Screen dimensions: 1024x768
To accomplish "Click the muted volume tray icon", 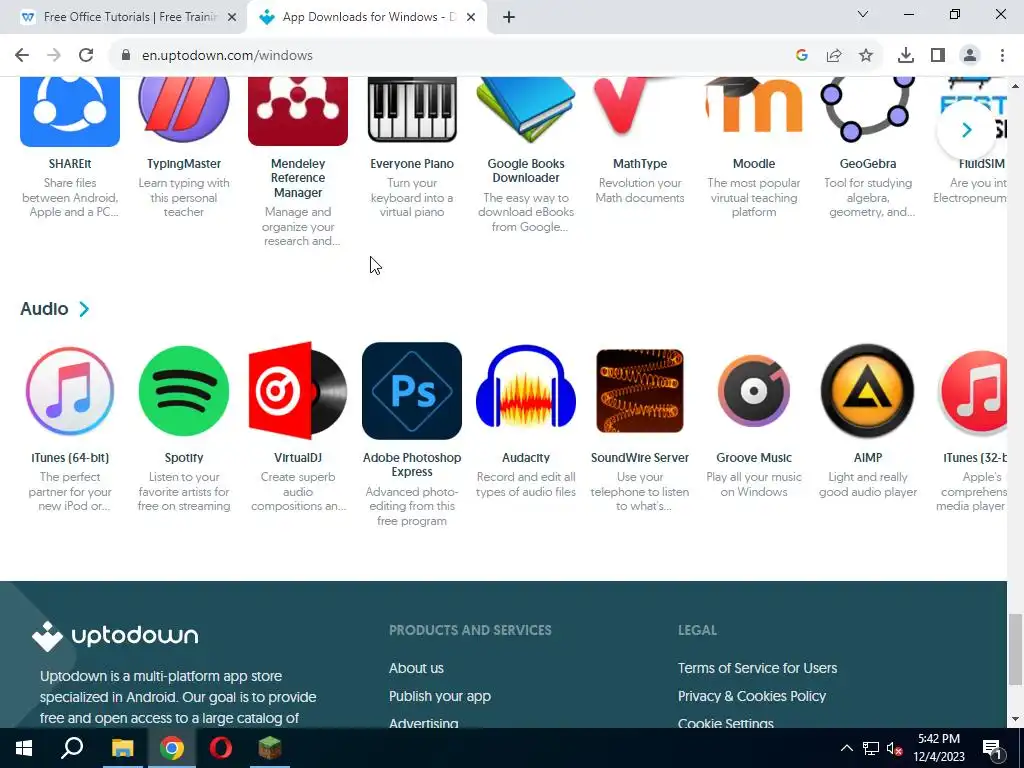I will pyautogui.click(x=894, y=748).
